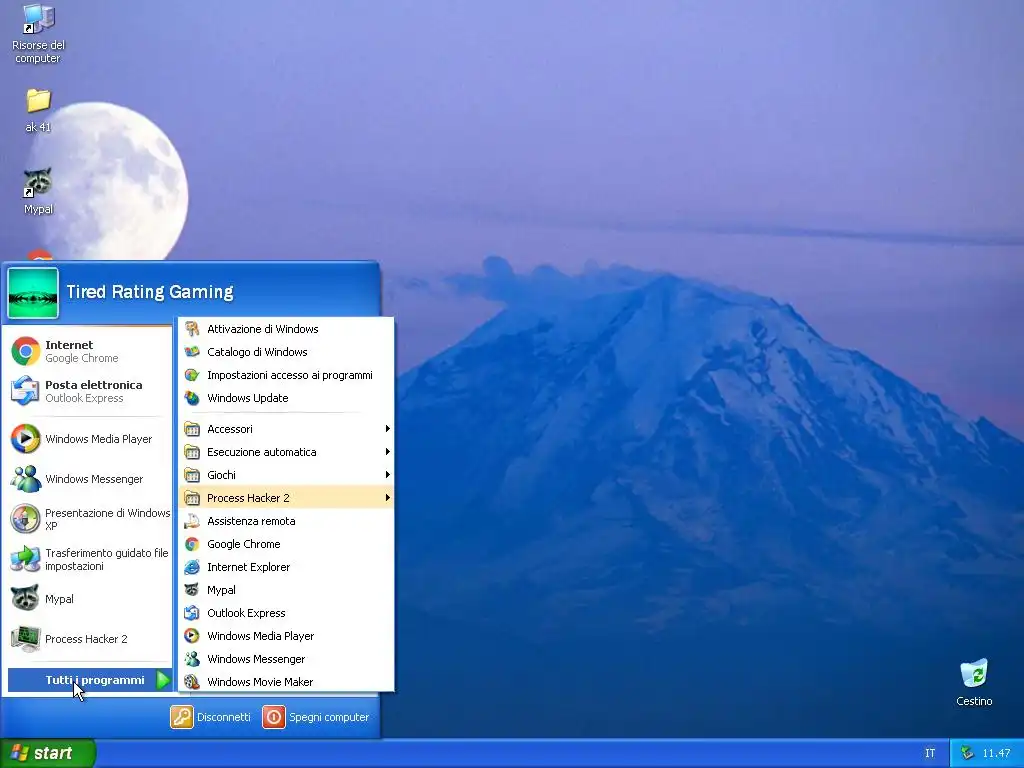Open Impostazioni accesso ai programmi

click(286, 375)
